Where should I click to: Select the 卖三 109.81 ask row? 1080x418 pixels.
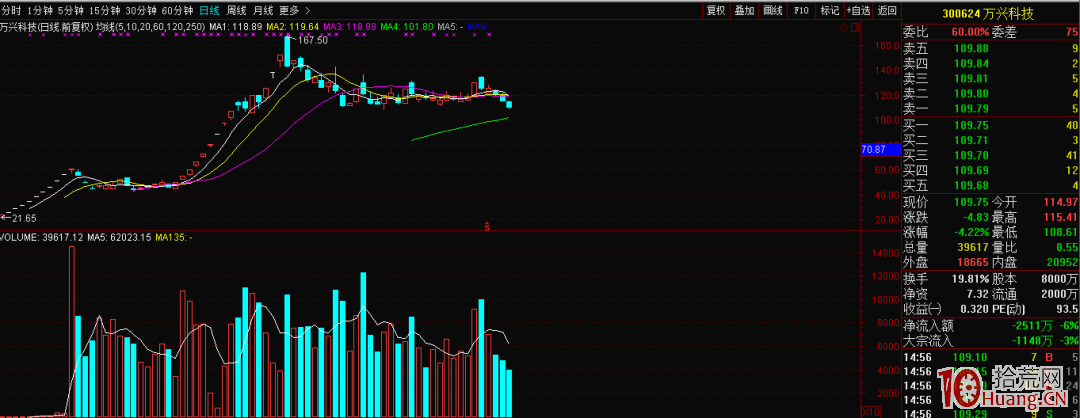(x=991, y=79)
